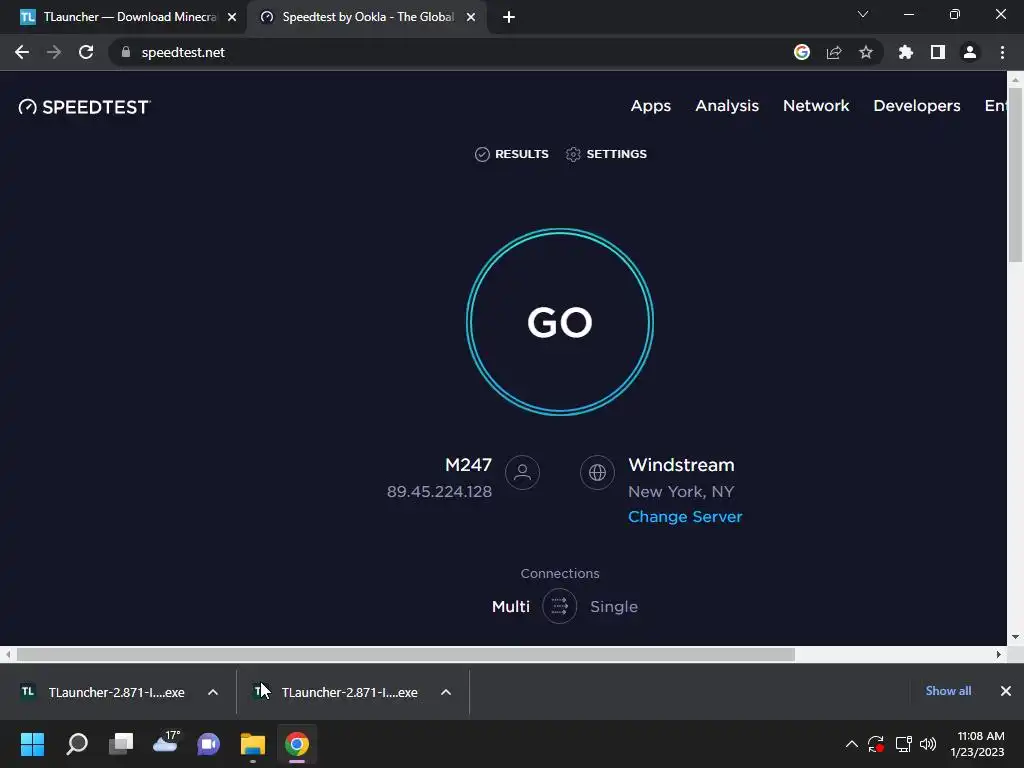The image size is (1024, 768).
Task: Open second TLauncher-2.871 download item
Action: (x=336, y=692)
